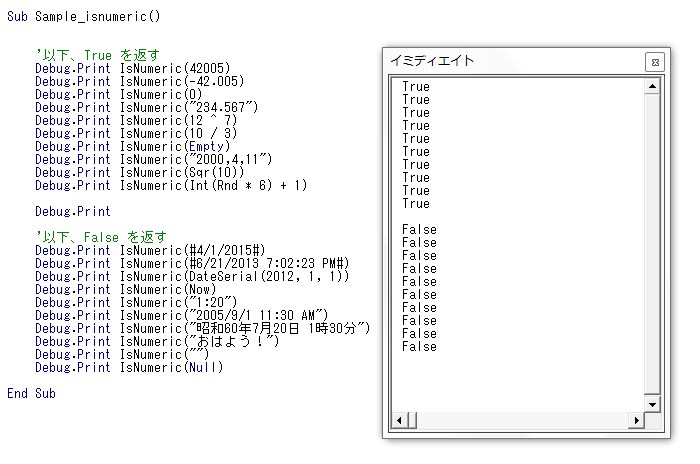
Task: Click the '以下、False を返す comment
Action: pyautogui.click(x=101, y=237)
